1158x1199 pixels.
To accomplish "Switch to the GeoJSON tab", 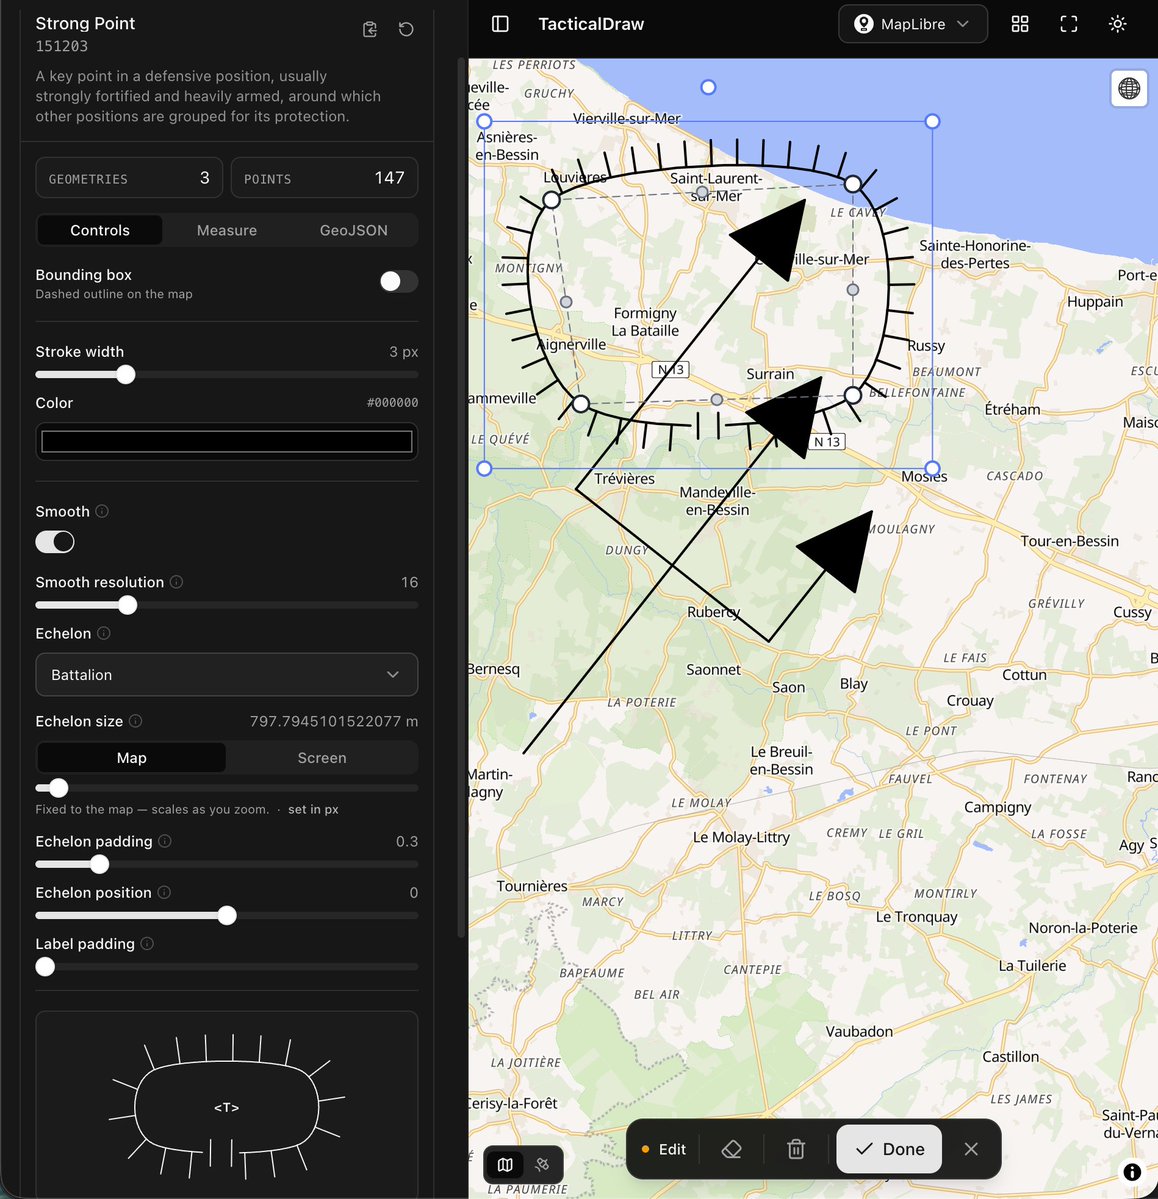I will pos(353,230).
